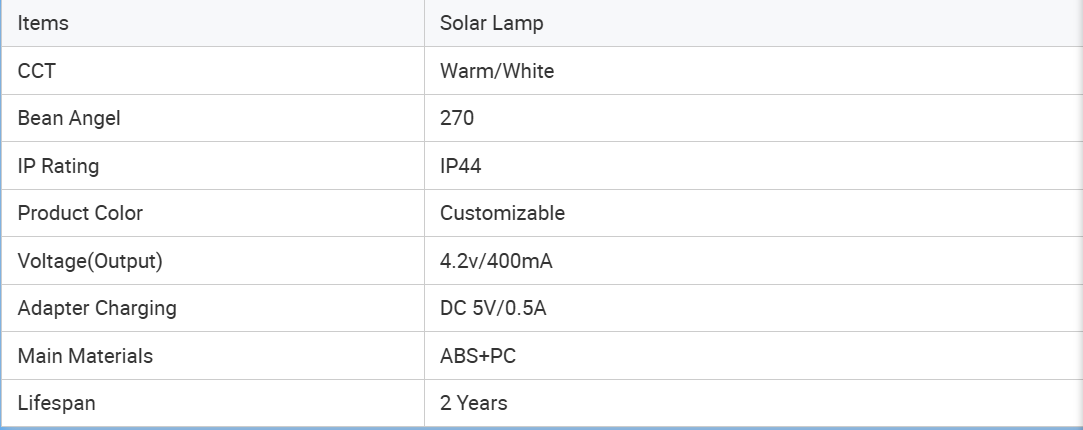This screenshot has height=430, width=1083.
Task: Select the Solar Lamp header cell
Action: (x=754, y=23)
